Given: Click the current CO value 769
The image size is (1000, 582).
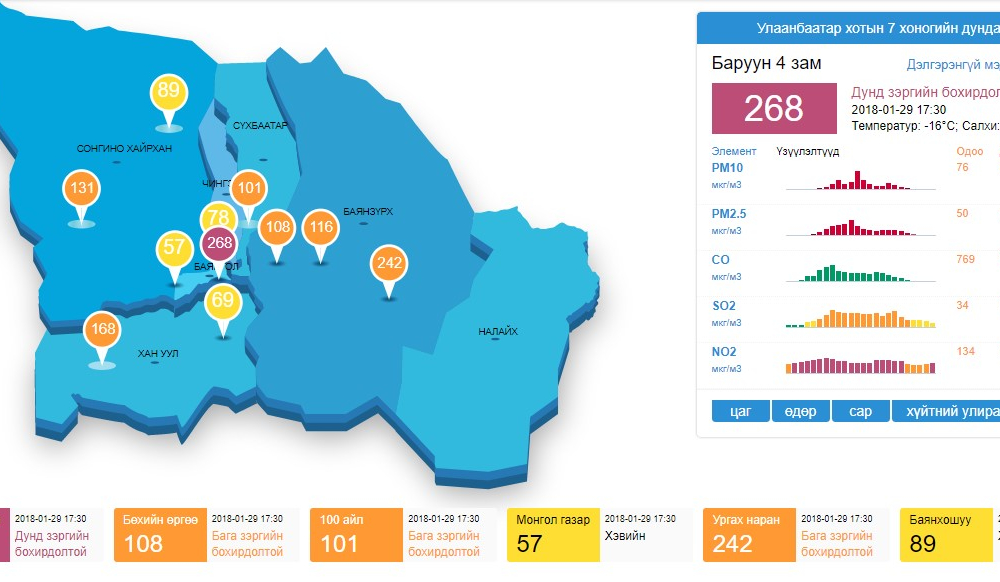Looking at the screenshot, I should (x=966, y=259).
